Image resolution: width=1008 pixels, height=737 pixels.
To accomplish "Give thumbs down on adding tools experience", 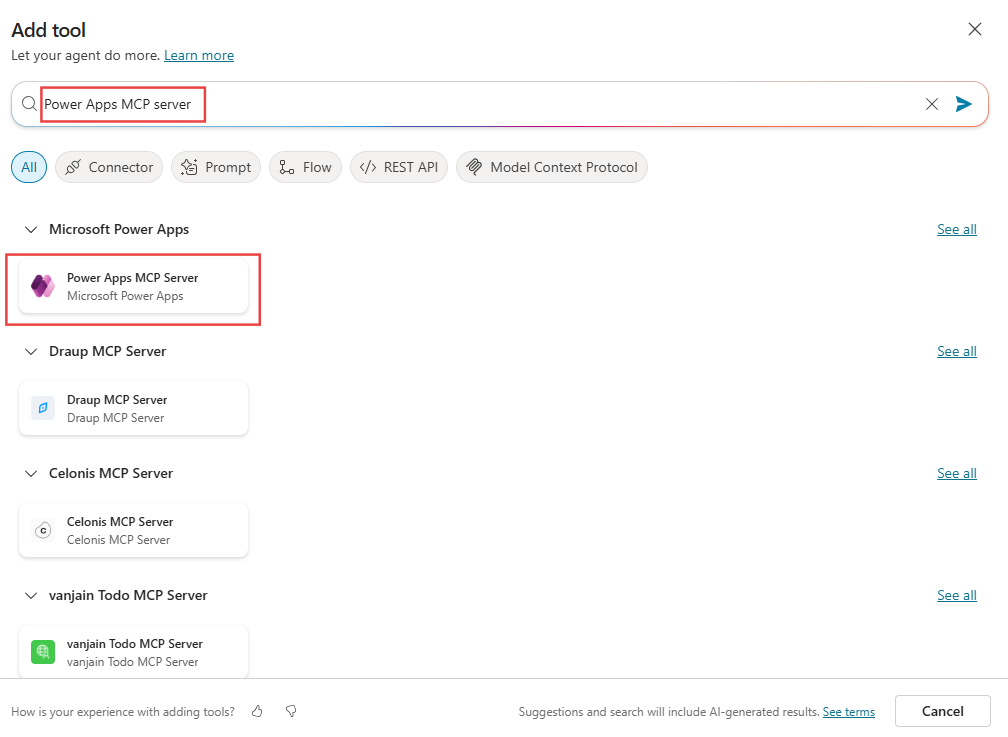I will click(290, 711).
